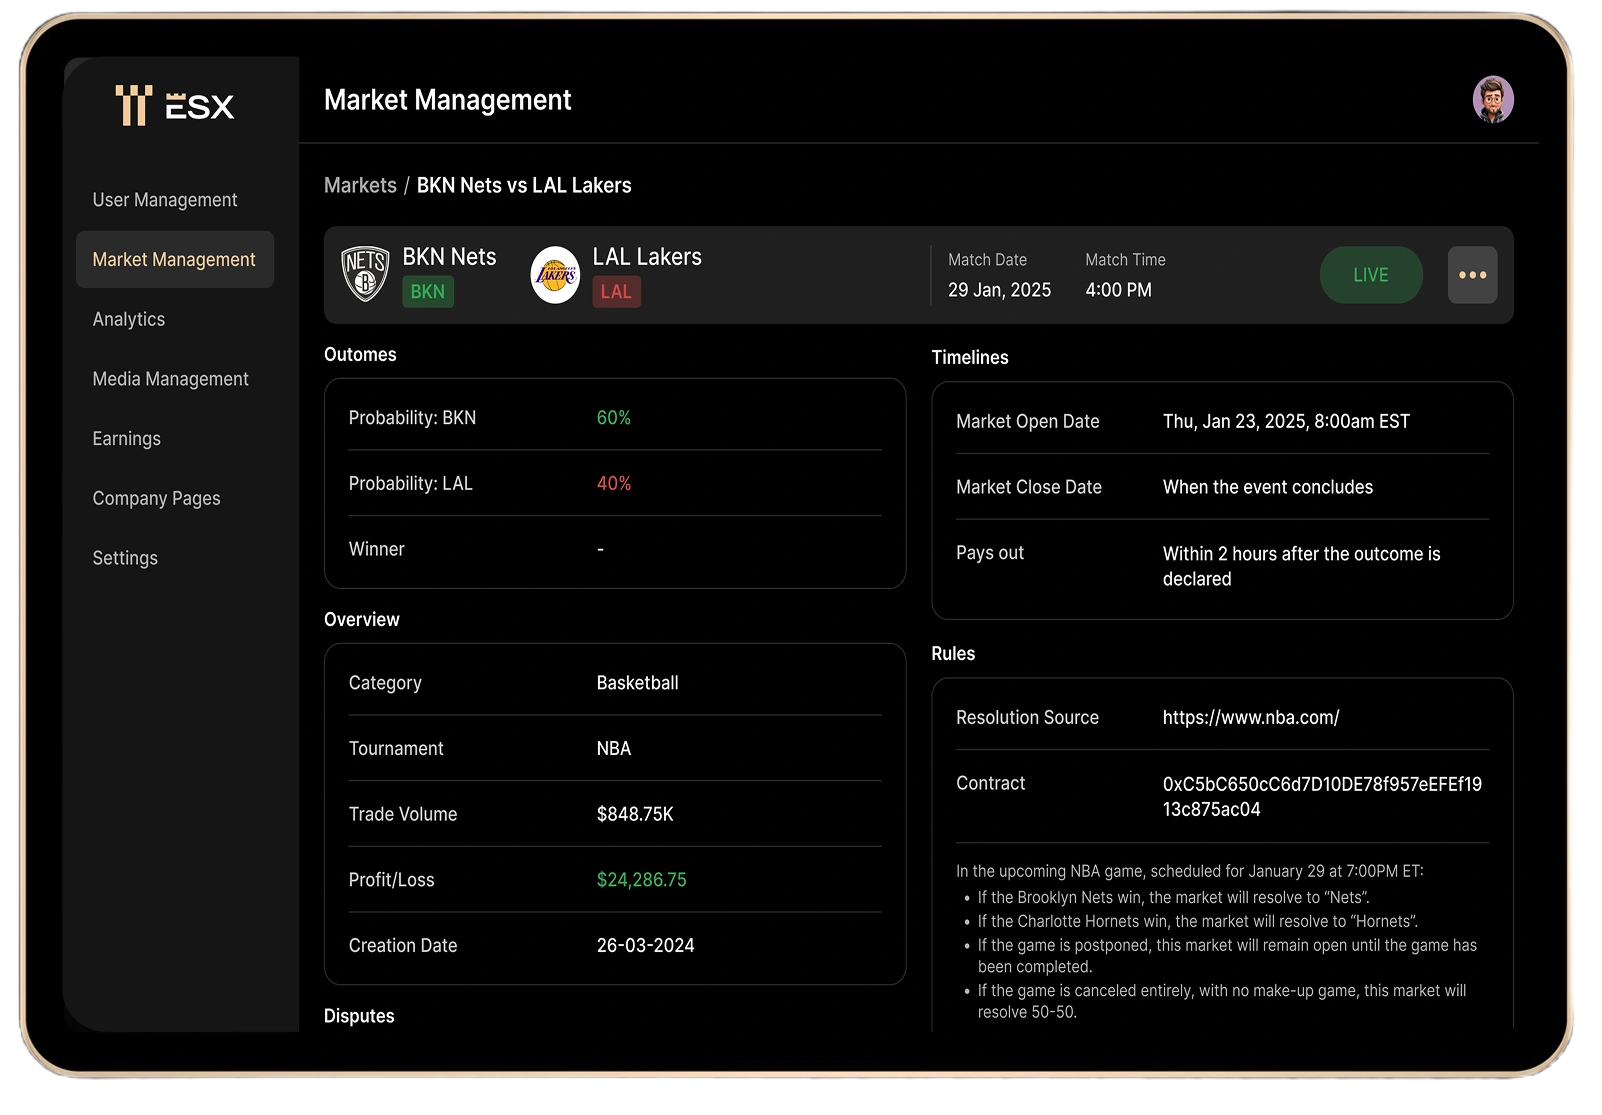Open the user profile avatar
This screenshot has height=1115, width=1602.
[1492, 100]
